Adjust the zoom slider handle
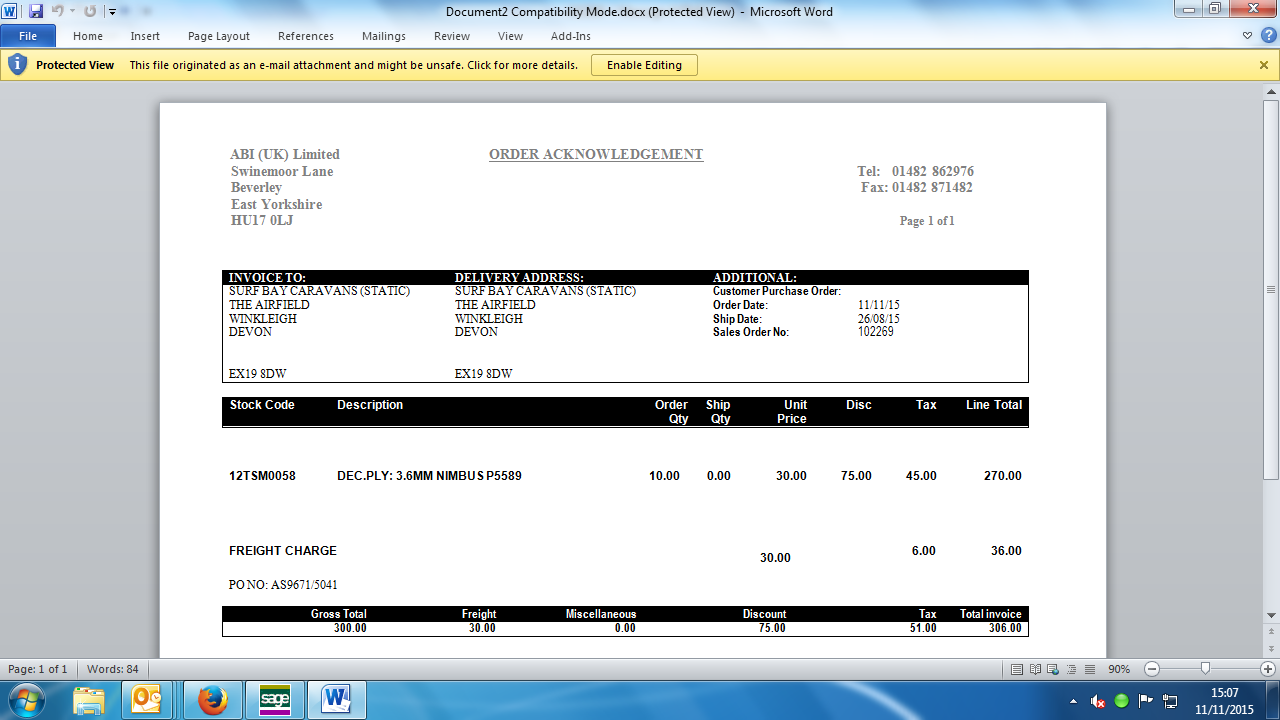Image resolution: width=1280 pixels, height=720 pixels. point(1205,669)
